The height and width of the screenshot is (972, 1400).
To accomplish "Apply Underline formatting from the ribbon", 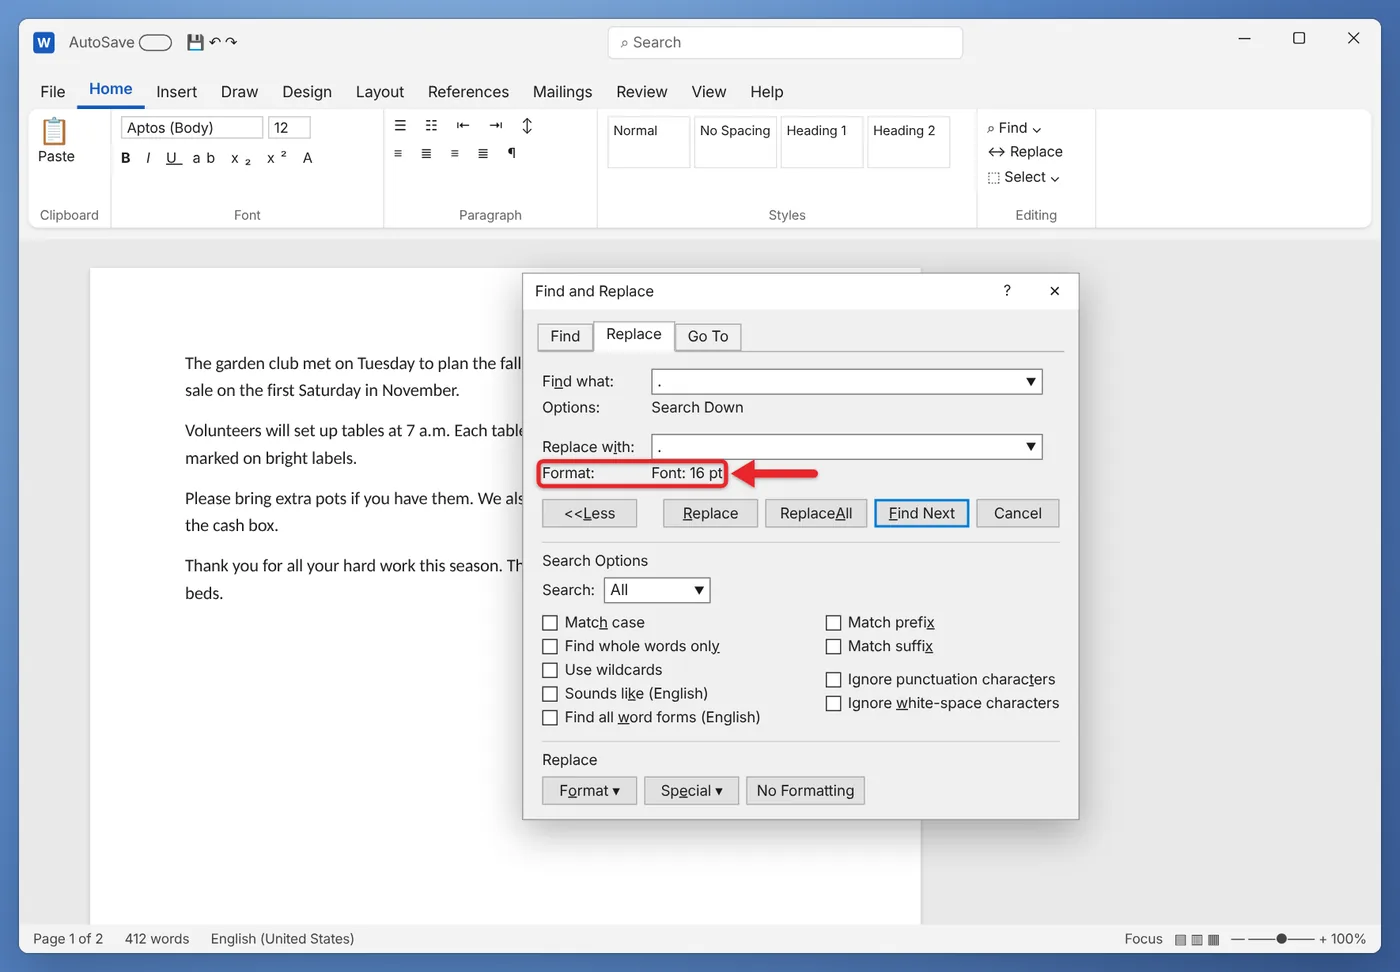I will (173, 158).
